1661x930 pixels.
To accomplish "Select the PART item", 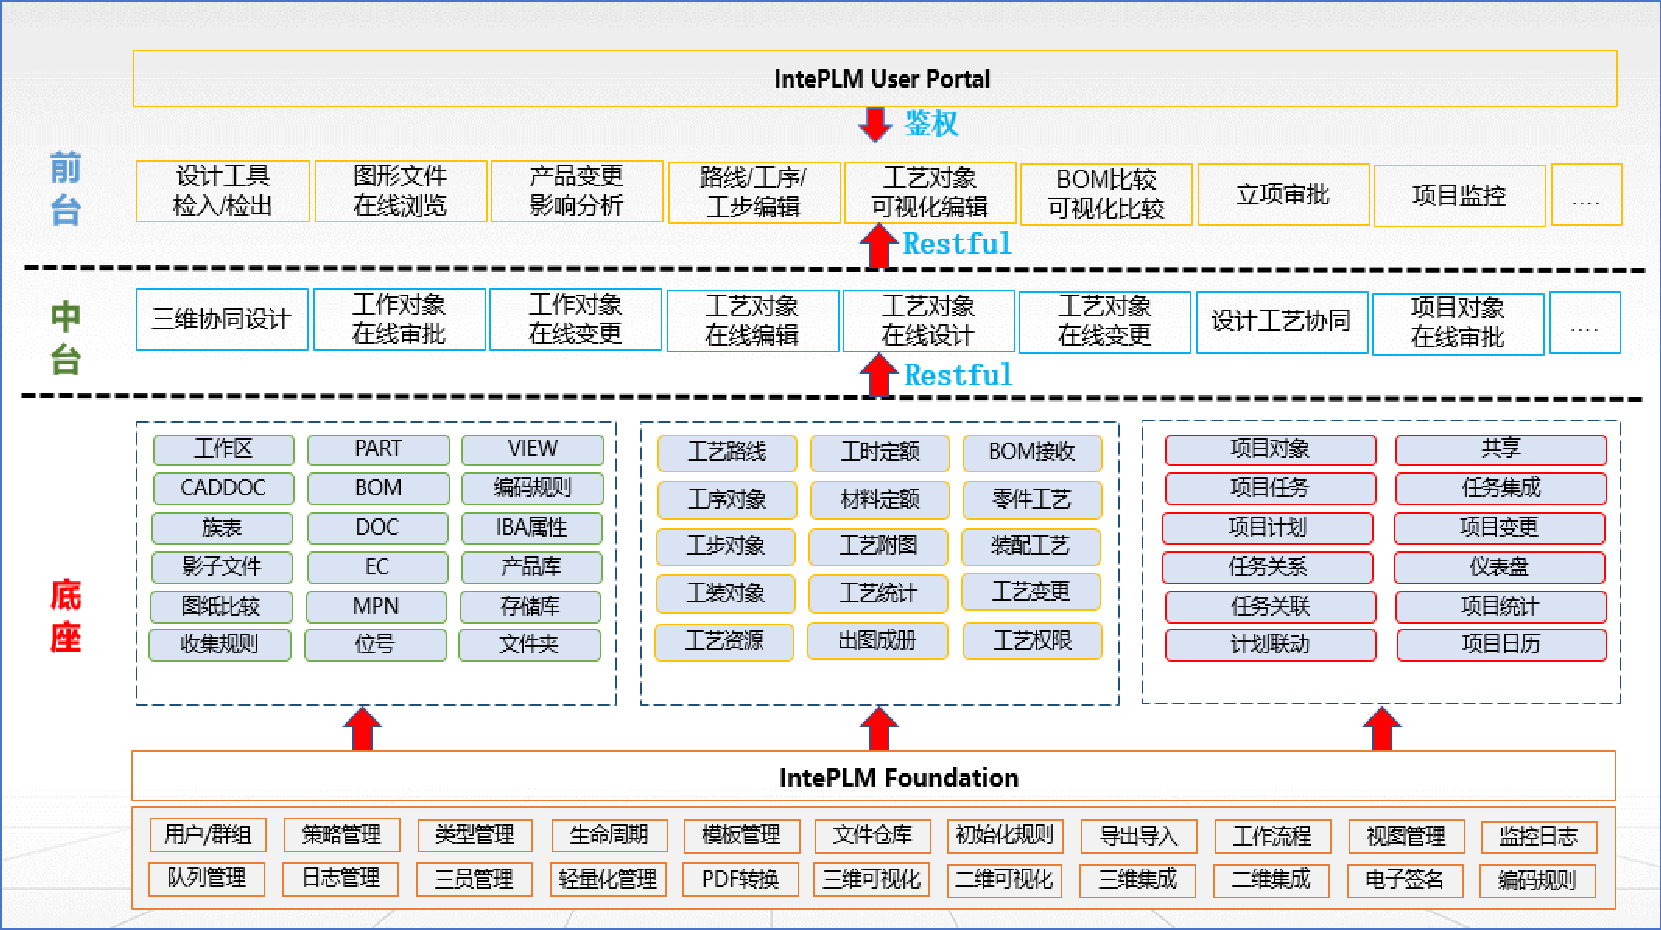I will click(378, 449).
